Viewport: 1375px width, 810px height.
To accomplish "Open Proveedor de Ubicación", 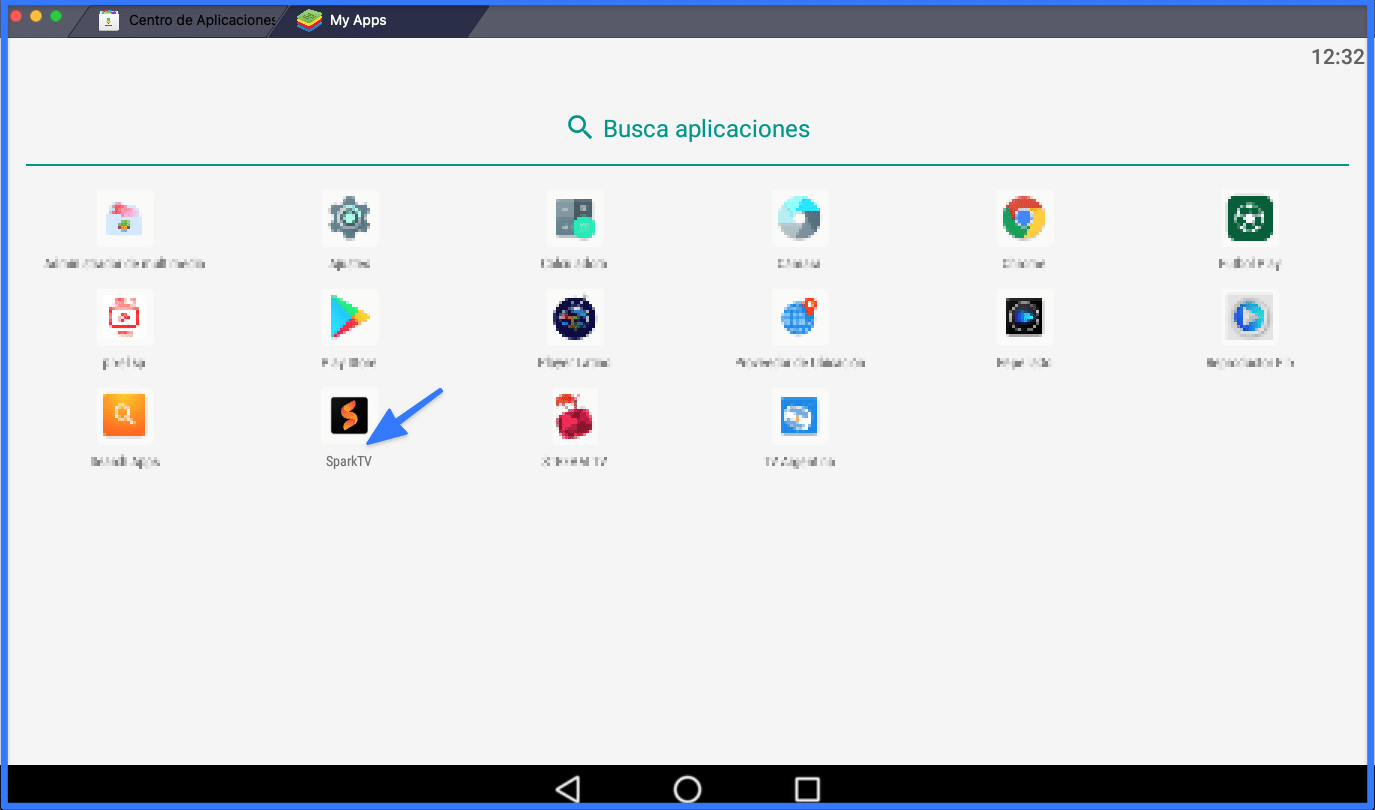I will point(800,317).
